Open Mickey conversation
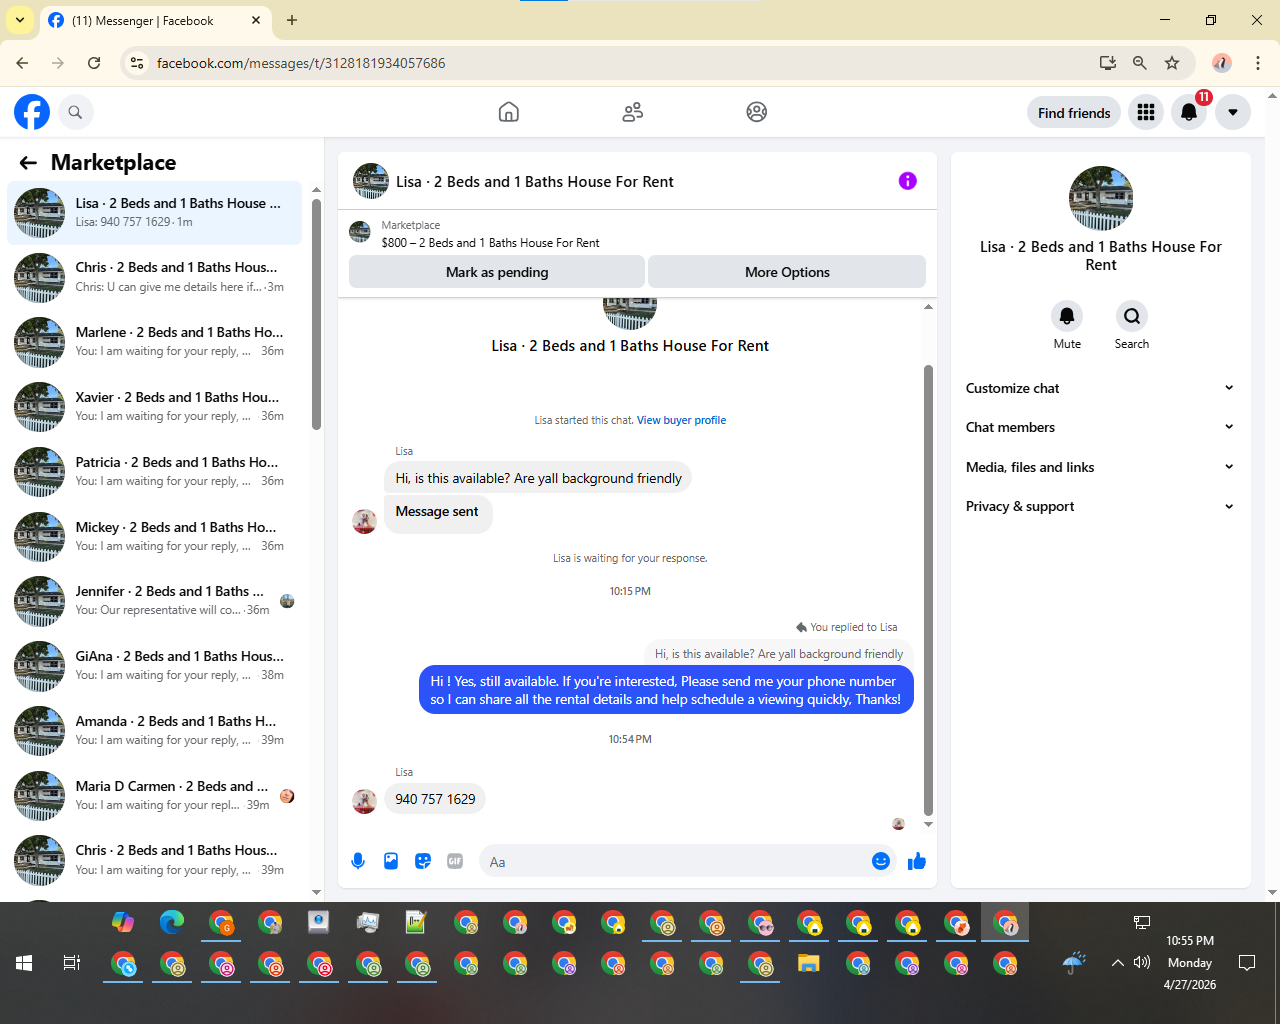The image size is (1280, 1024). point(154,536)
